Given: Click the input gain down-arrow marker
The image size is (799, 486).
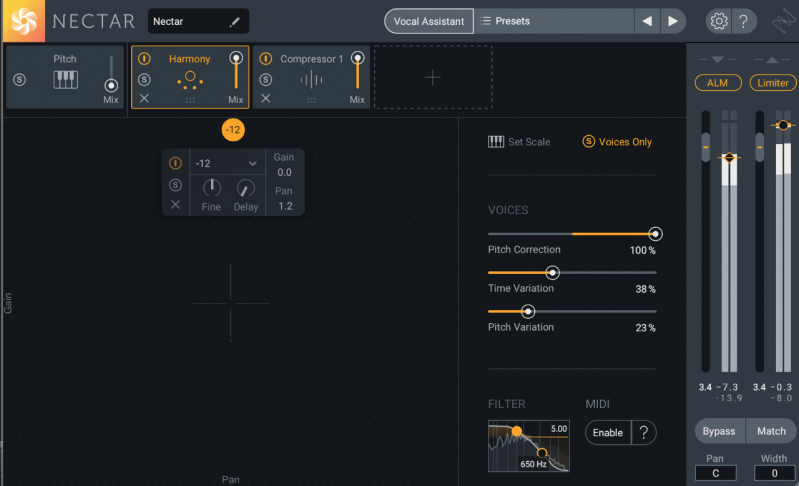Looking at the screenshot, I should (x=717, y=60).
